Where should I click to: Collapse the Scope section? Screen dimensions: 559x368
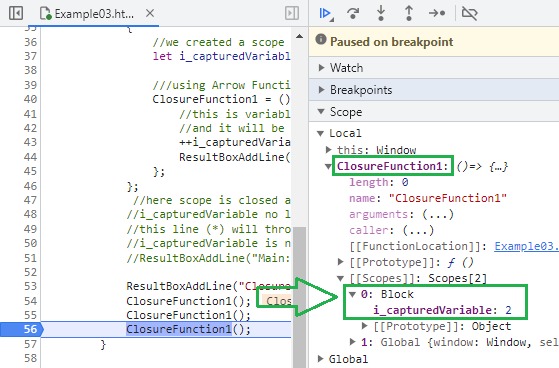(321, 112)
